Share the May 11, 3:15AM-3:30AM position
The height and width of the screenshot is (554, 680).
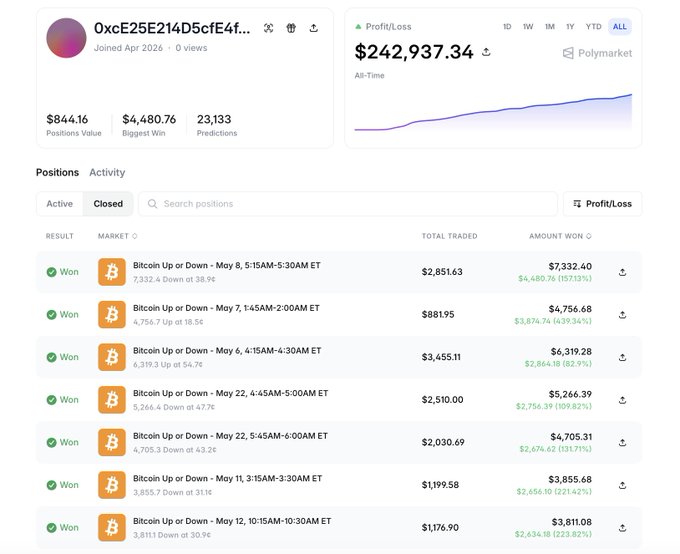(622, 485)
